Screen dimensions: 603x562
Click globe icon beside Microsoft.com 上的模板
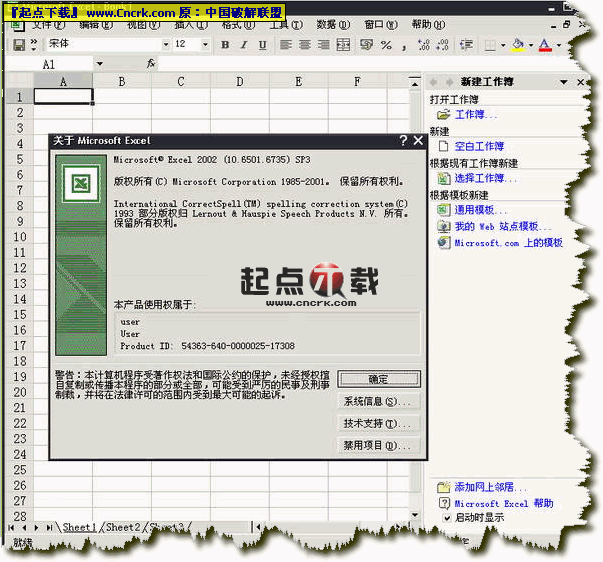(443, 242)
